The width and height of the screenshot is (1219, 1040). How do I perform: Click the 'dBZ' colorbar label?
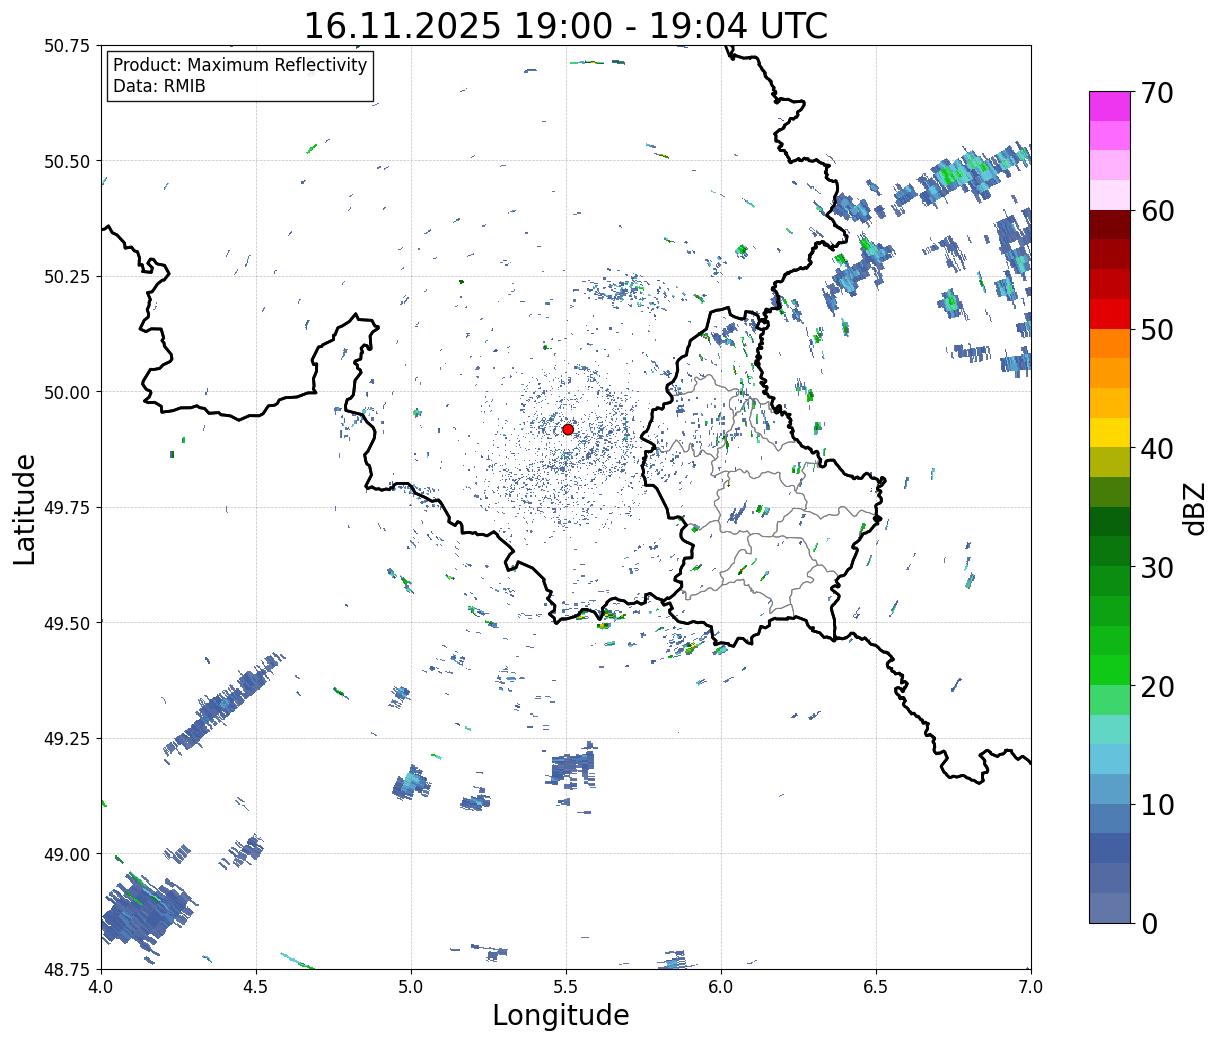coord(1194,508)
